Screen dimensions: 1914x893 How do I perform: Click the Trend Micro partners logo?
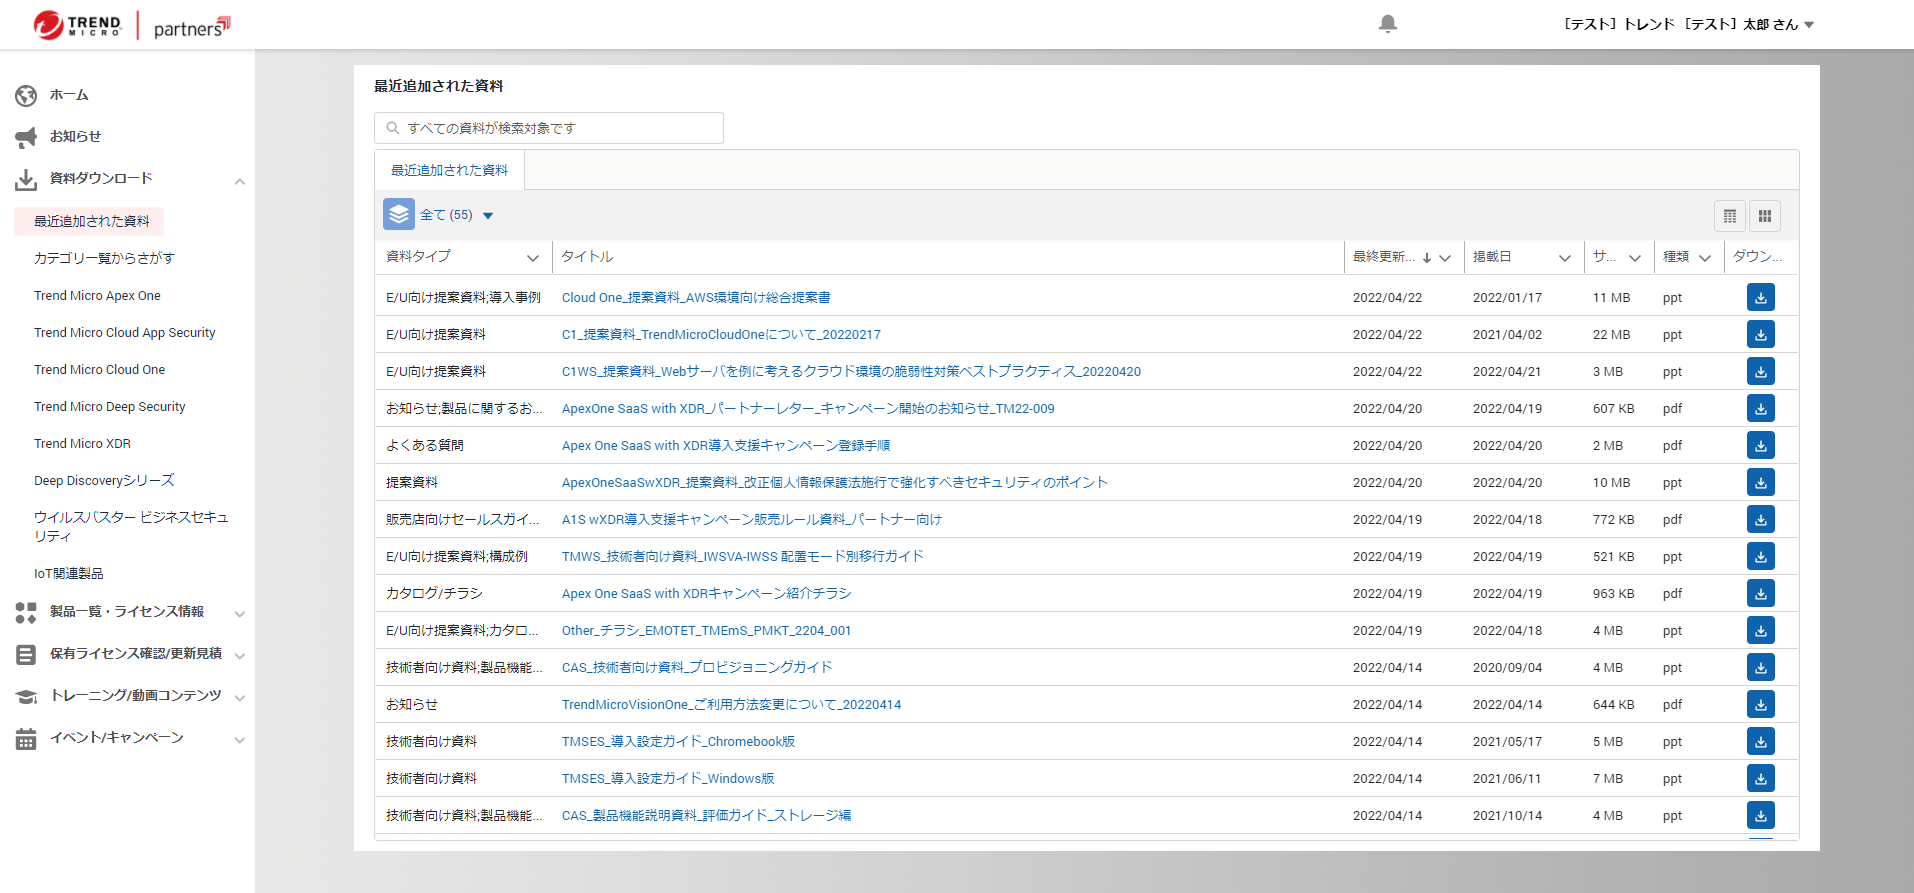tap(132, 25)
